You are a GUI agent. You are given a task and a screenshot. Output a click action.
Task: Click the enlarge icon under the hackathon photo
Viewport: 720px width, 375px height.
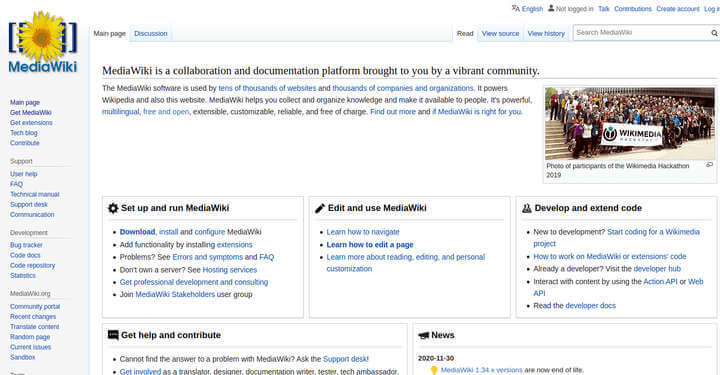709,165
